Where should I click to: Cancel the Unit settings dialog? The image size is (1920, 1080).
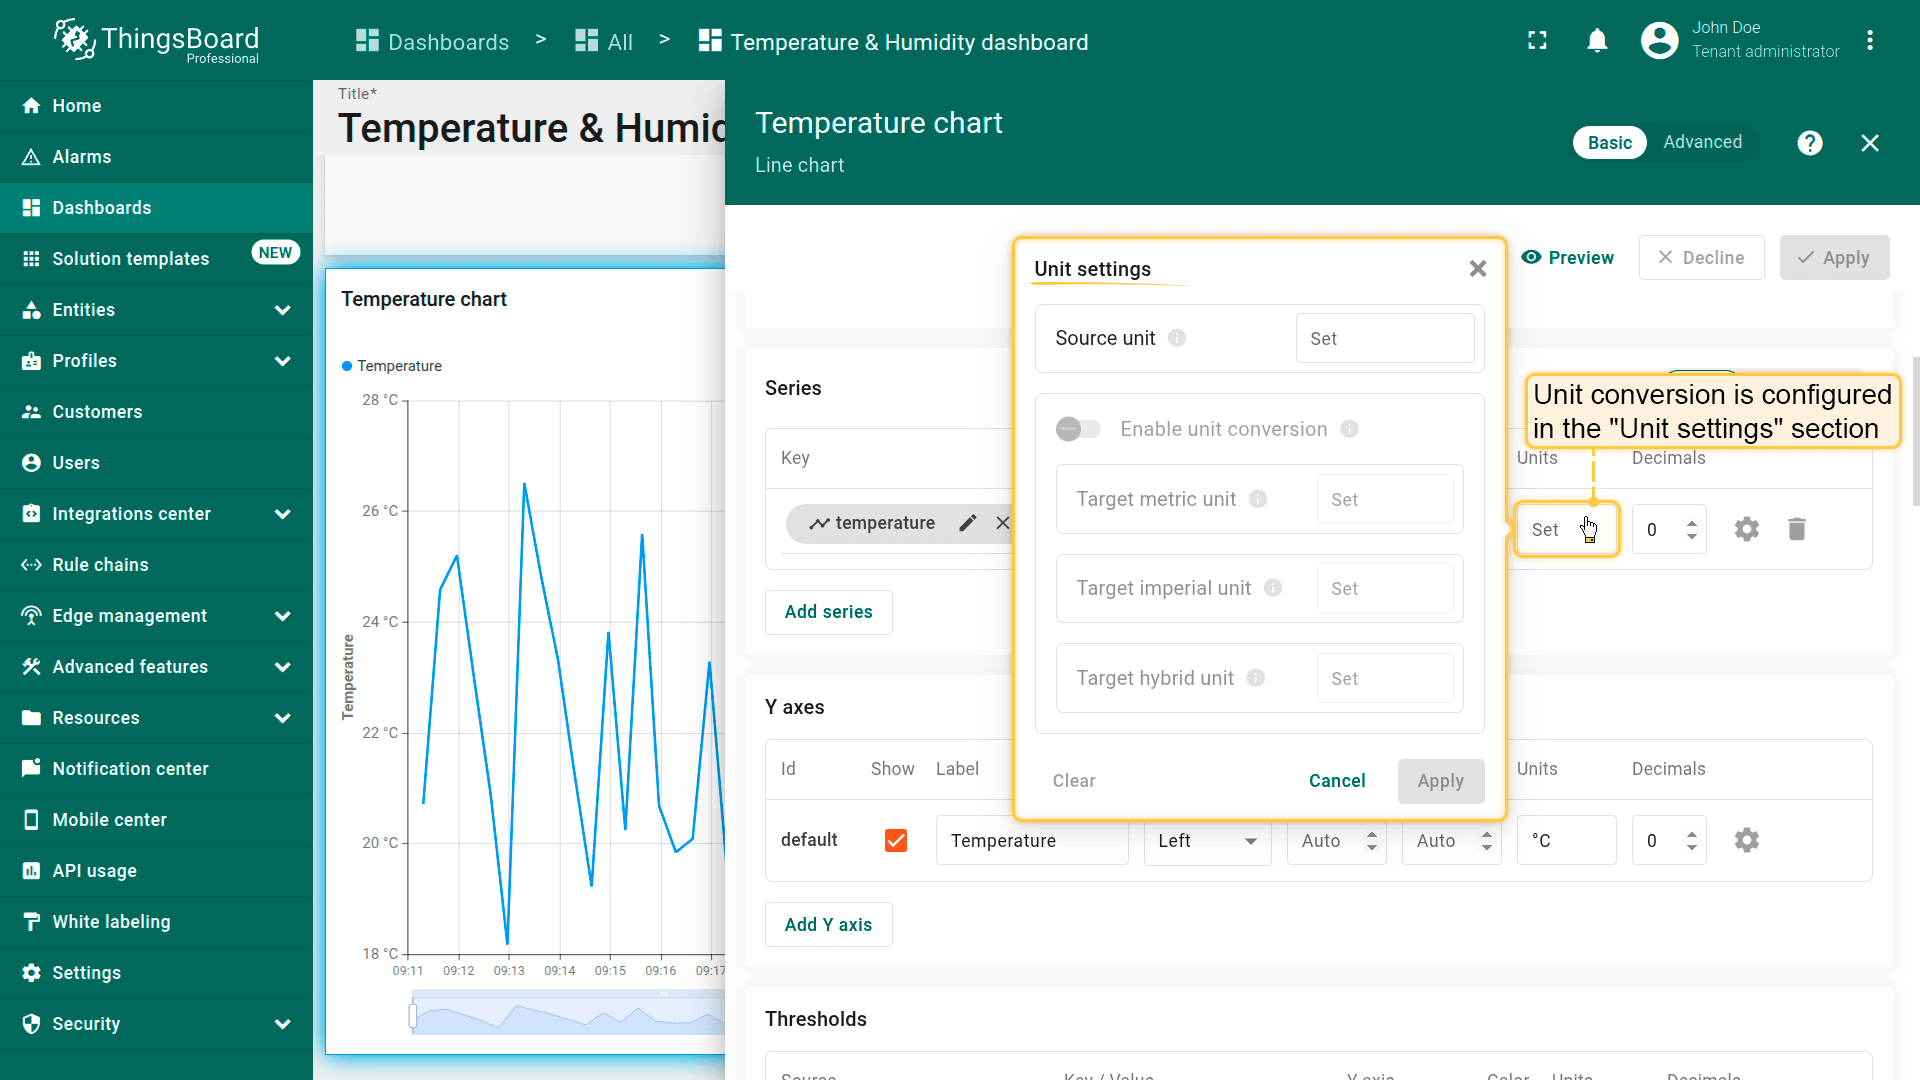[x=1336, y=781]
